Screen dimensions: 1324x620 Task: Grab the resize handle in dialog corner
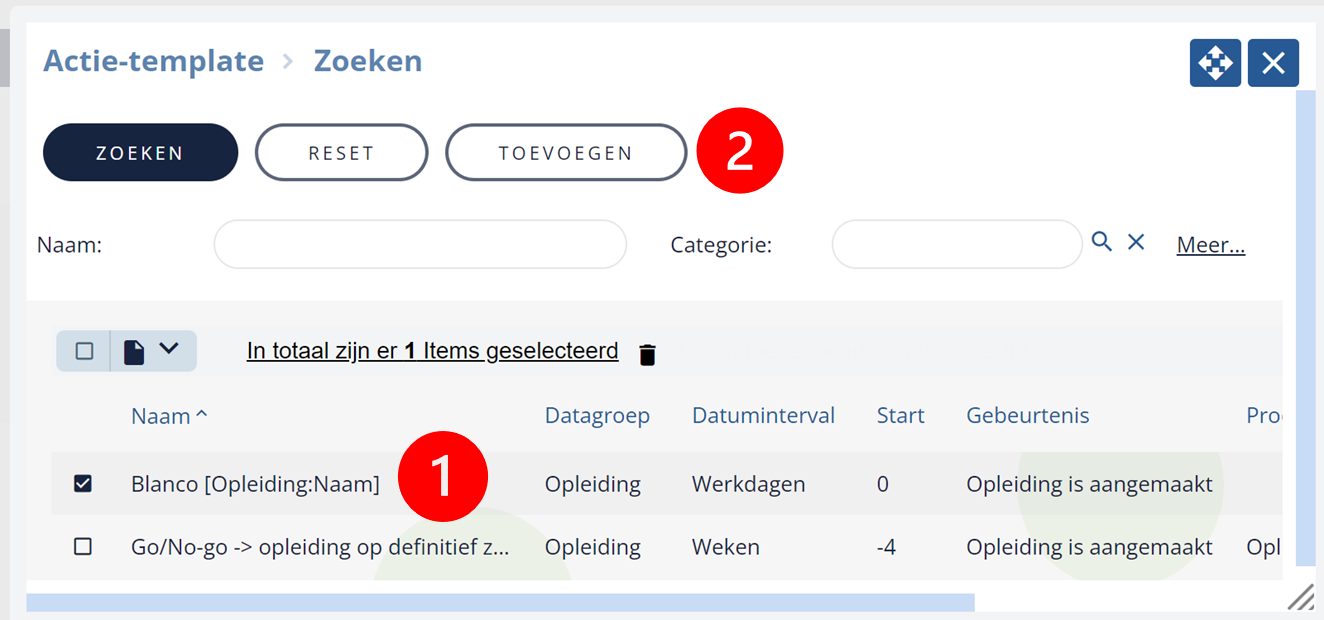tap(1300, 597)
